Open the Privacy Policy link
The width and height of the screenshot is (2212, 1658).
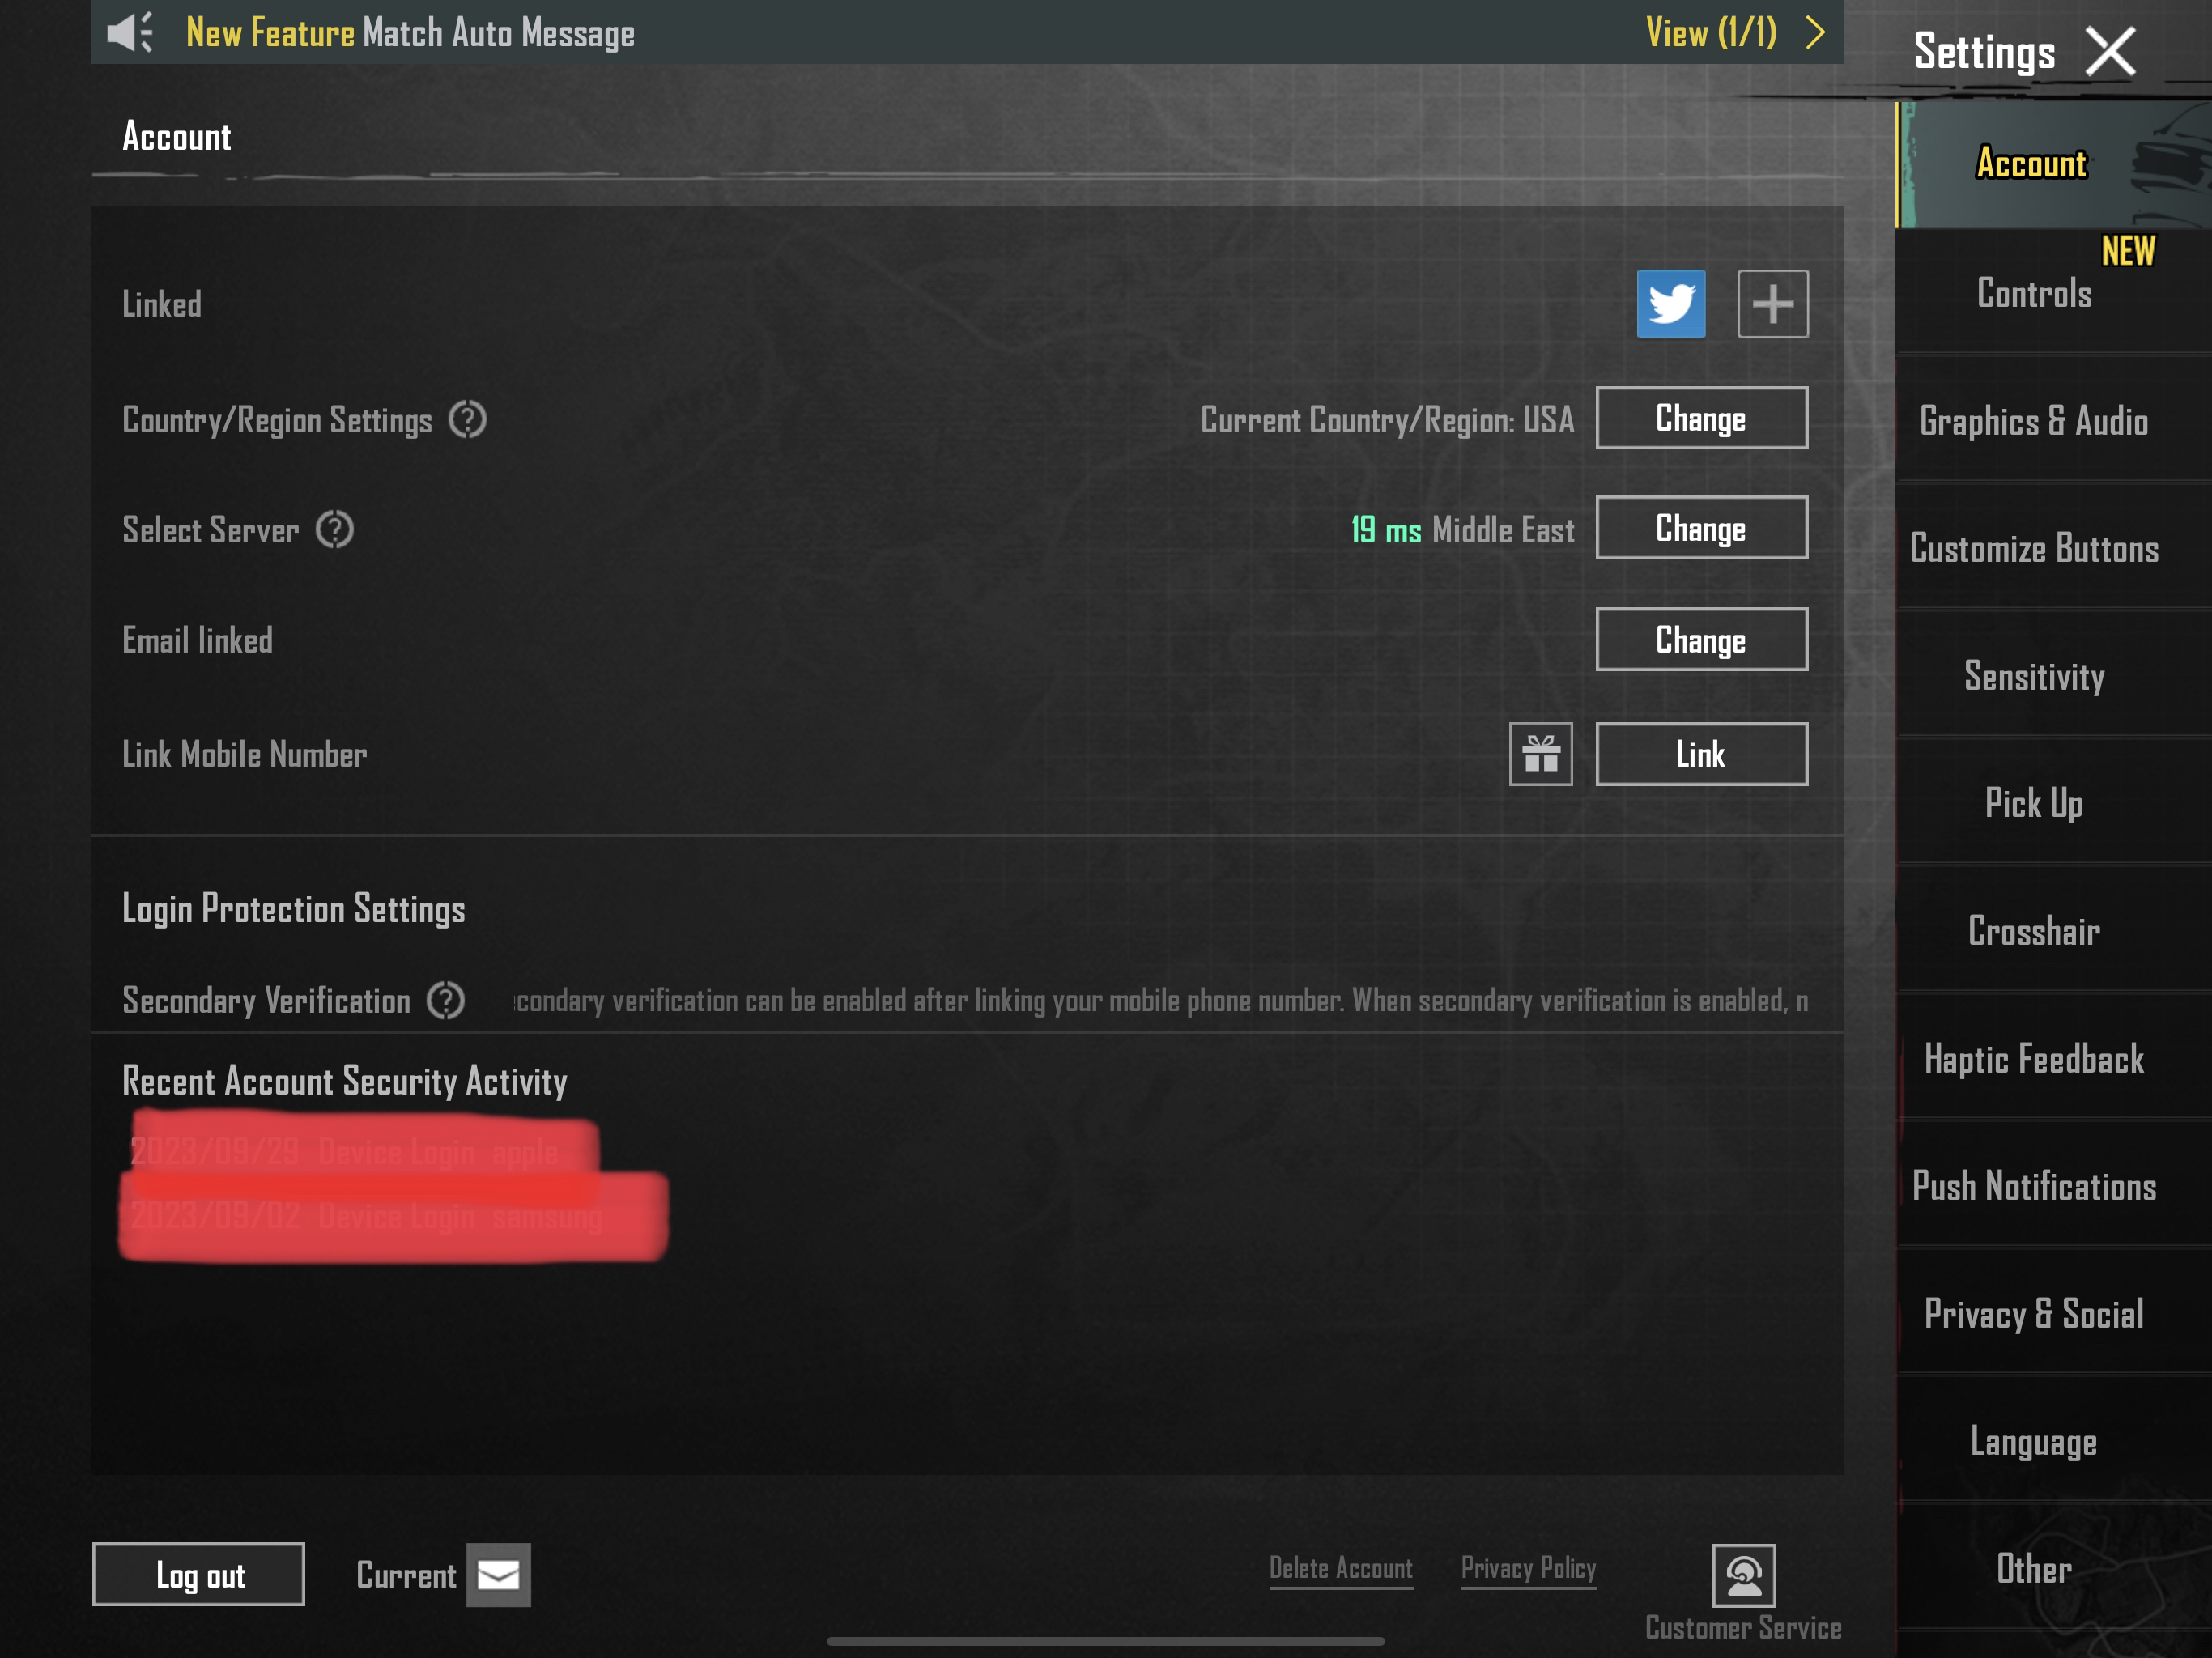1527,1568
